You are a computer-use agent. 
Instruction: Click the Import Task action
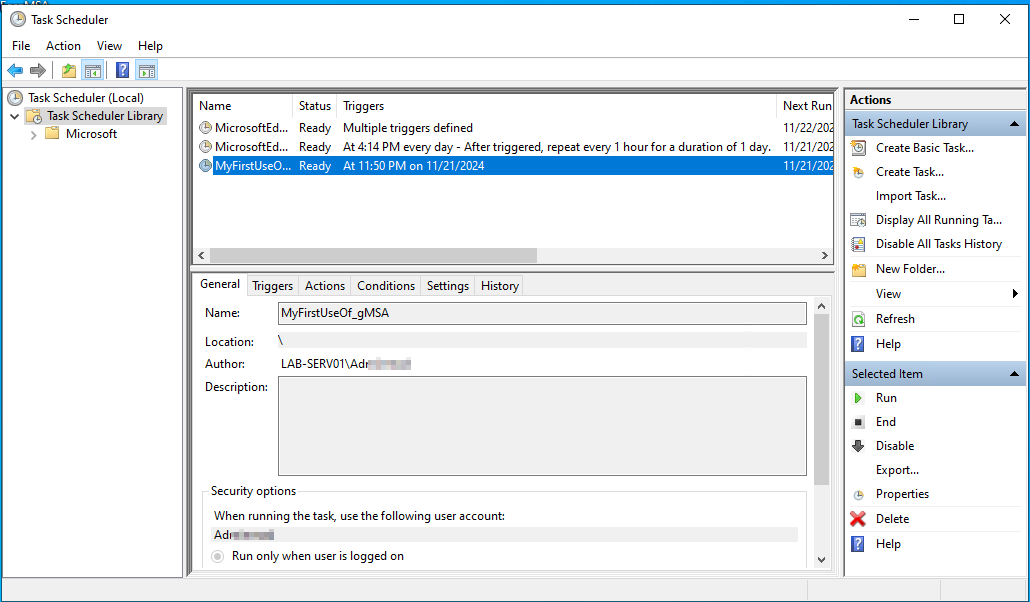910,196
